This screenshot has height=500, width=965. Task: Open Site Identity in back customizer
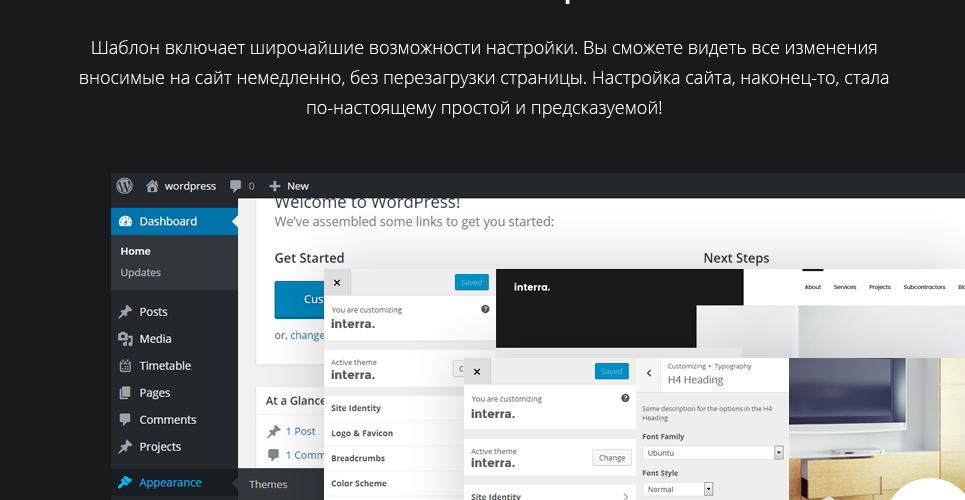point(394,408)
